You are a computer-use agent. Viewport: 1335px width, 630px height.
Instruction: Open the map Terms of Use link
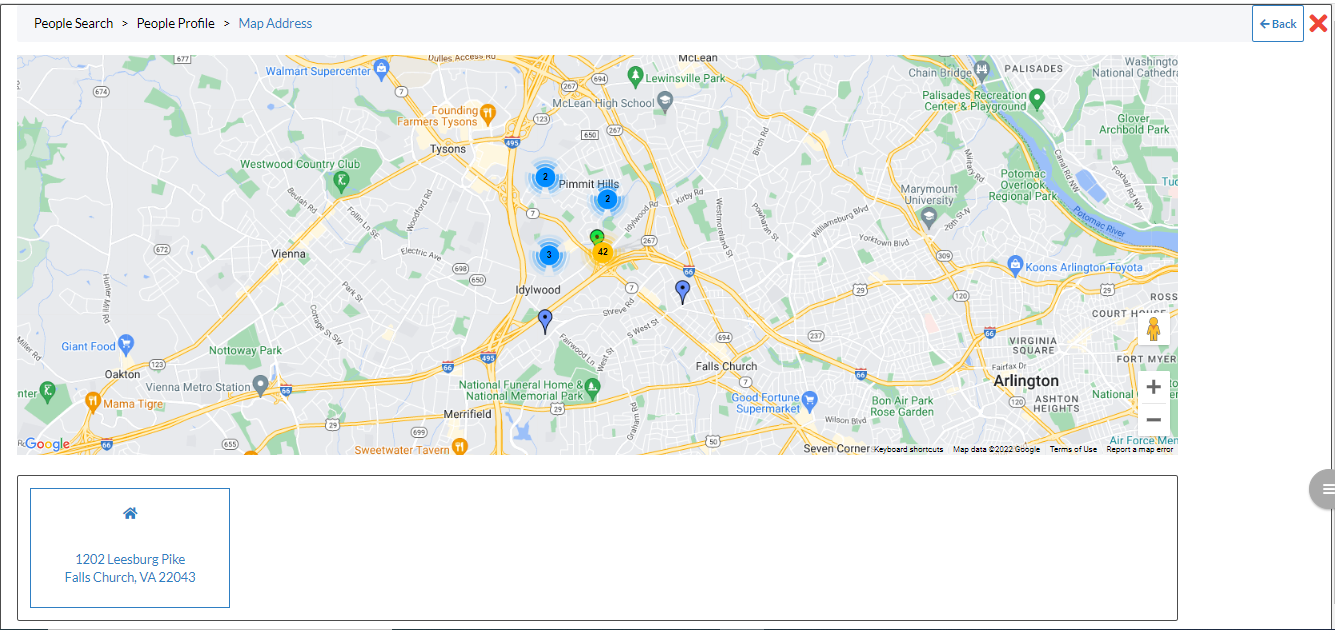1073,450
